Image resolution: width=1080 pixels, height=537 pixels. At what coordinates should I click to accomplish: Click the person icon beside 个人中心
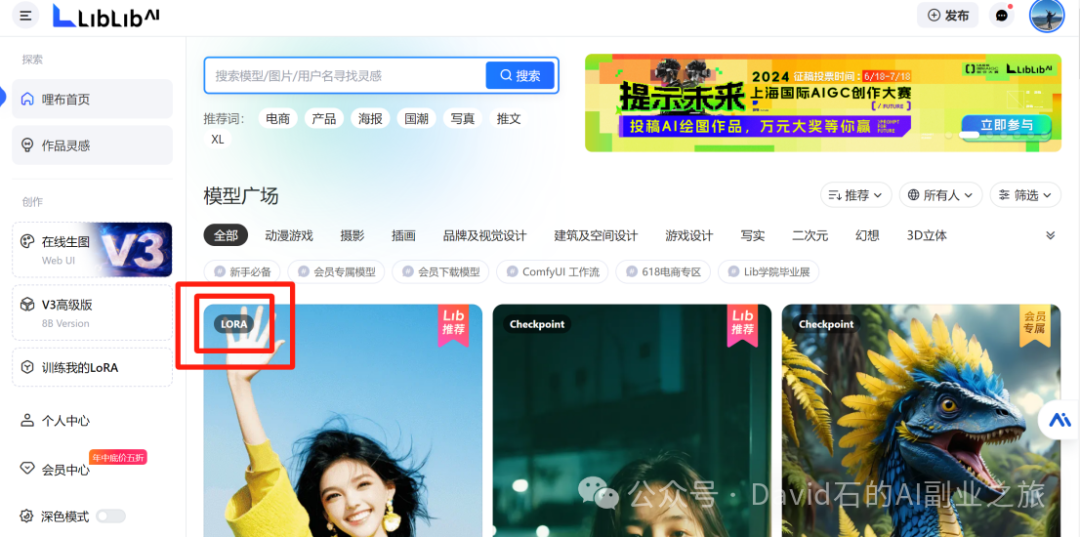[27, 421]
